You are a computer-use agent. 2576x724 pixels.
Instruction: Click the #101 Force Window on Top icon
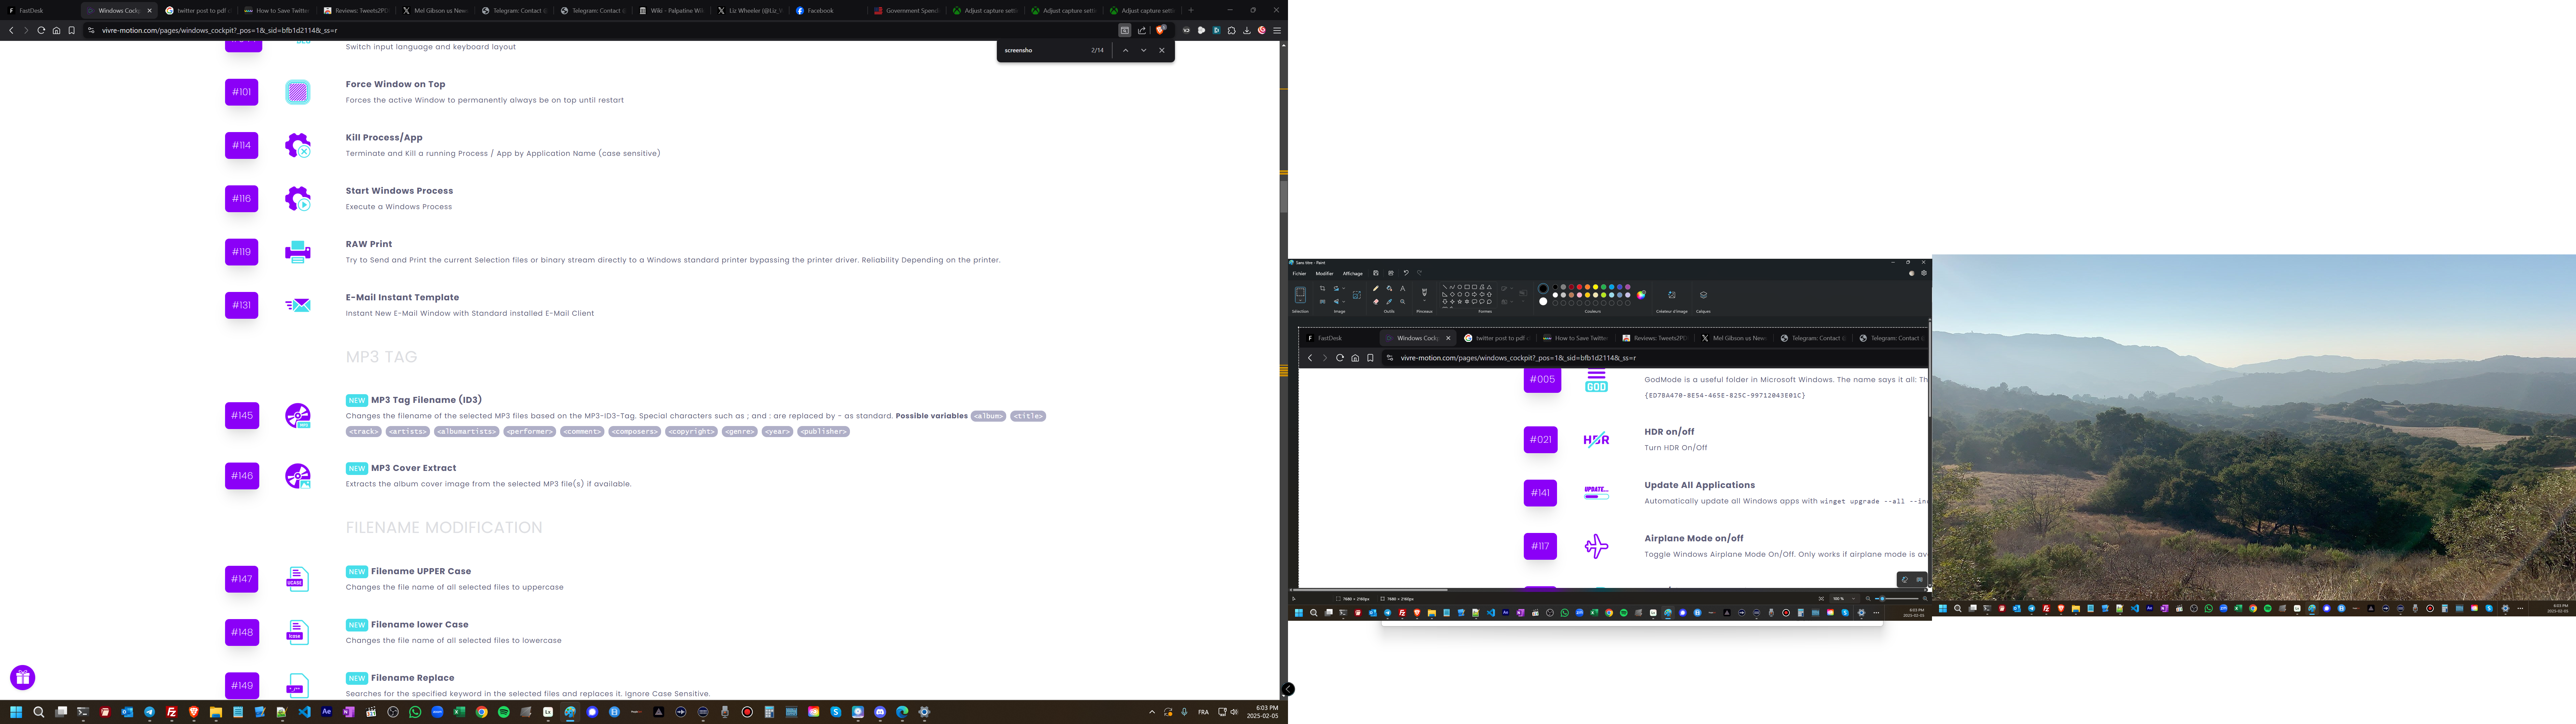coord(298,92)
